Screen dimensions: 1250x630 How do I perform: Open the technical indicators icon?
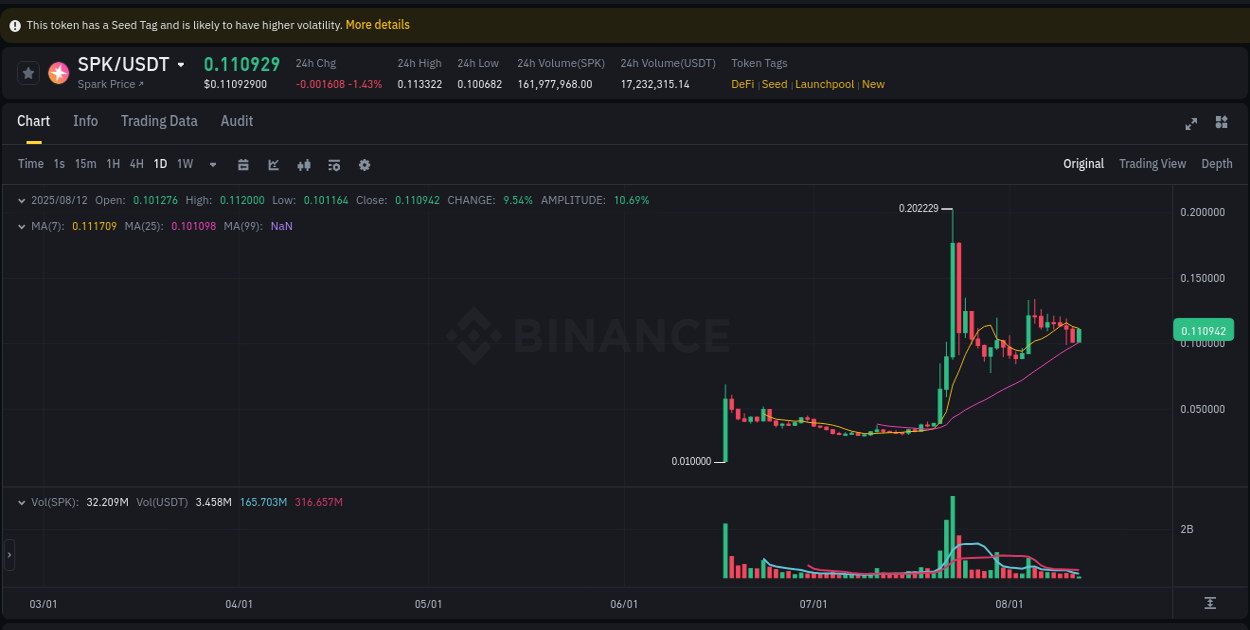[x=334, y=163]
